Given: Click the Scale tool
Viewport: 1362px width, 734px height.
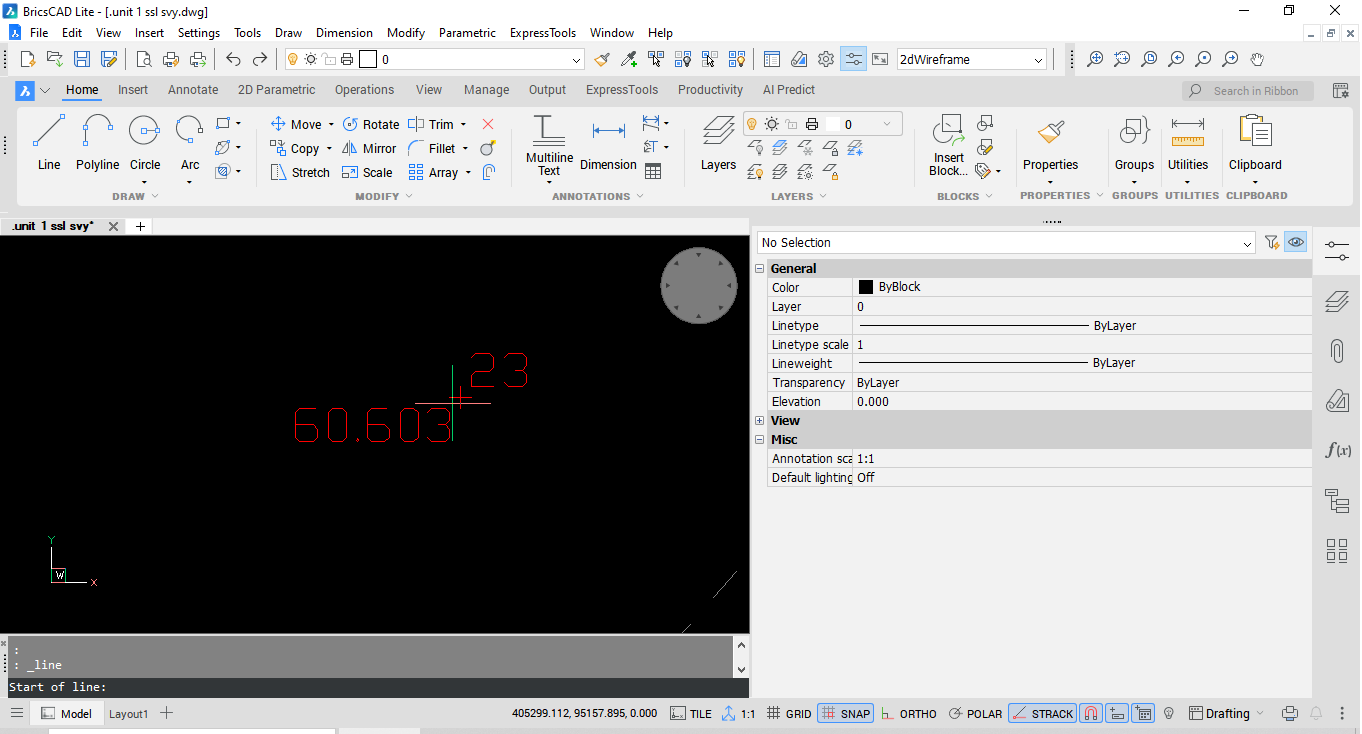Looking at the screenshot, I should click(x=367, y=172).
